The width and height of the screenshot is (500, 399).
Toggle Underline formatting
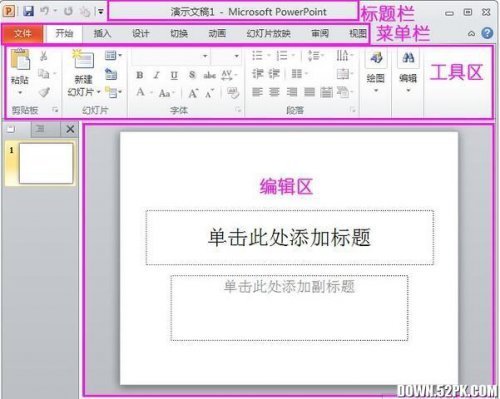(x=174, y=75)
